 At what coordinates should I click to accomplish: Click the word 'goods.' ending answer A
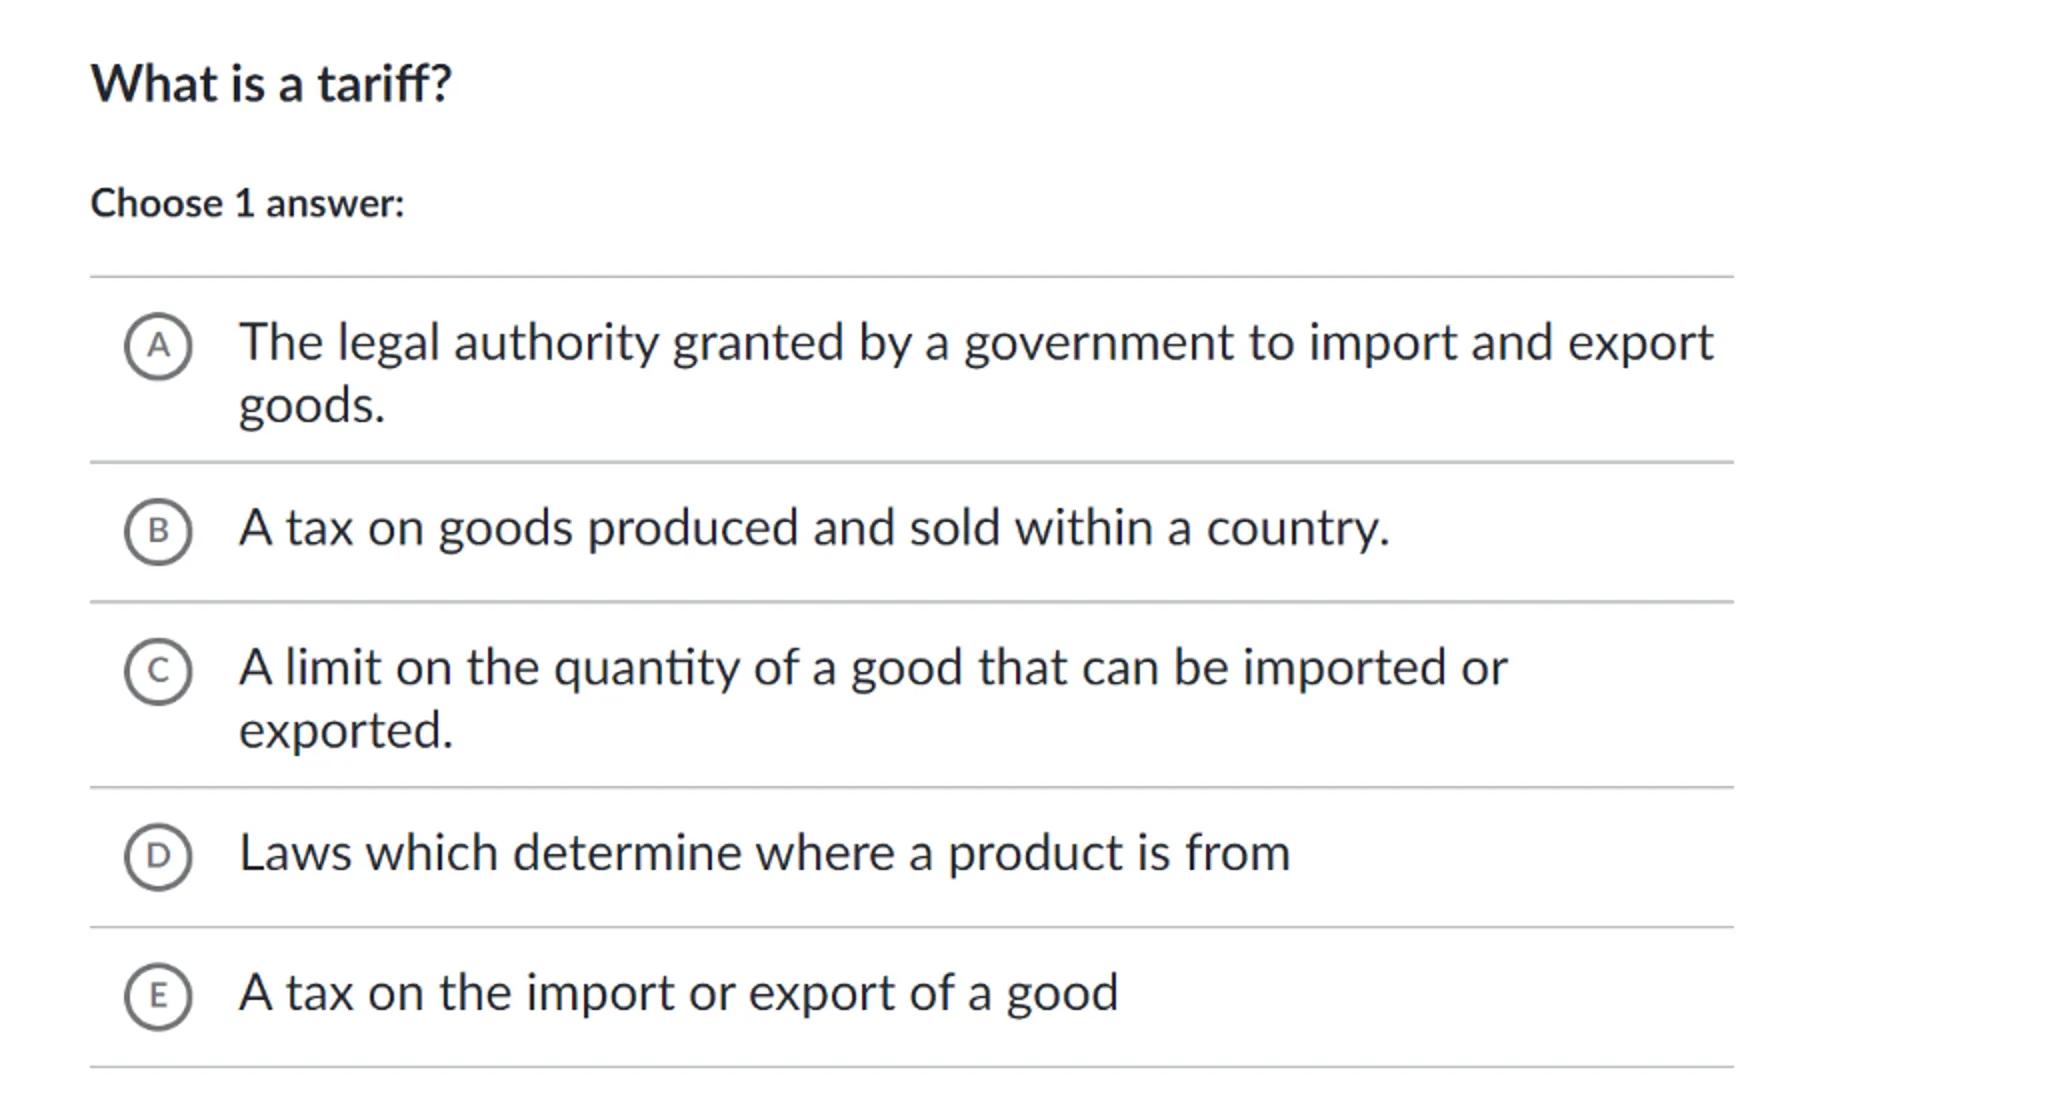[311, 406]
